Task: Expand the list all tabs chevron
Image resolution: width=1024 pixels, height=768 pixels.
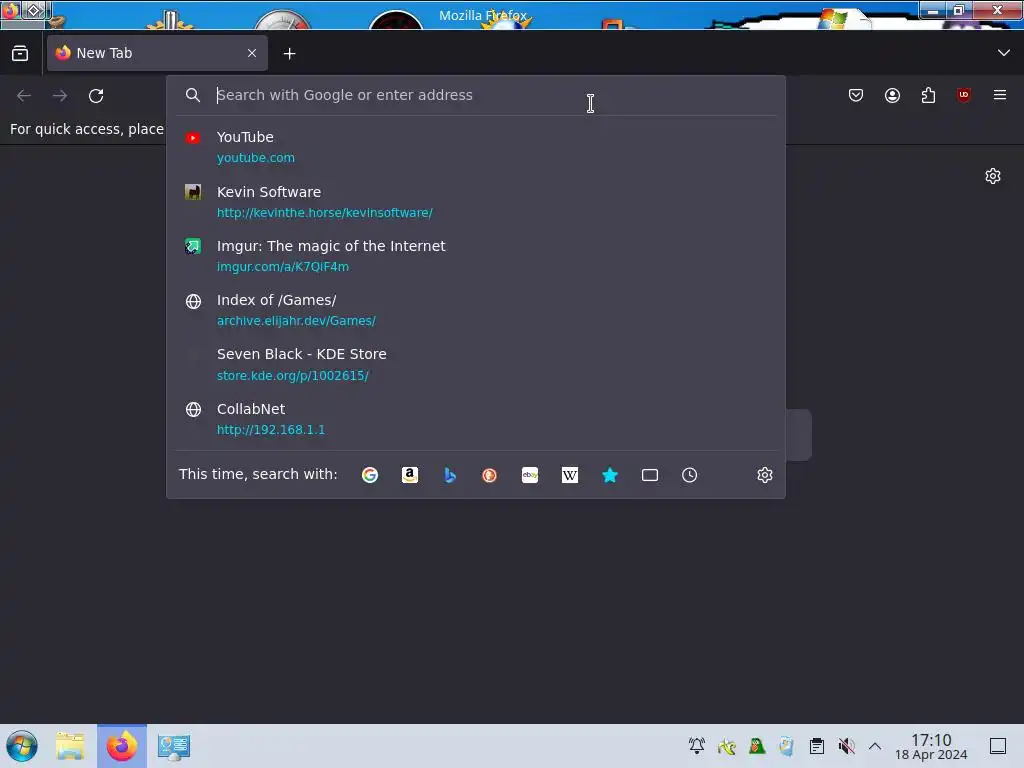Action: pyautogui.click(x=1004, y=53)
